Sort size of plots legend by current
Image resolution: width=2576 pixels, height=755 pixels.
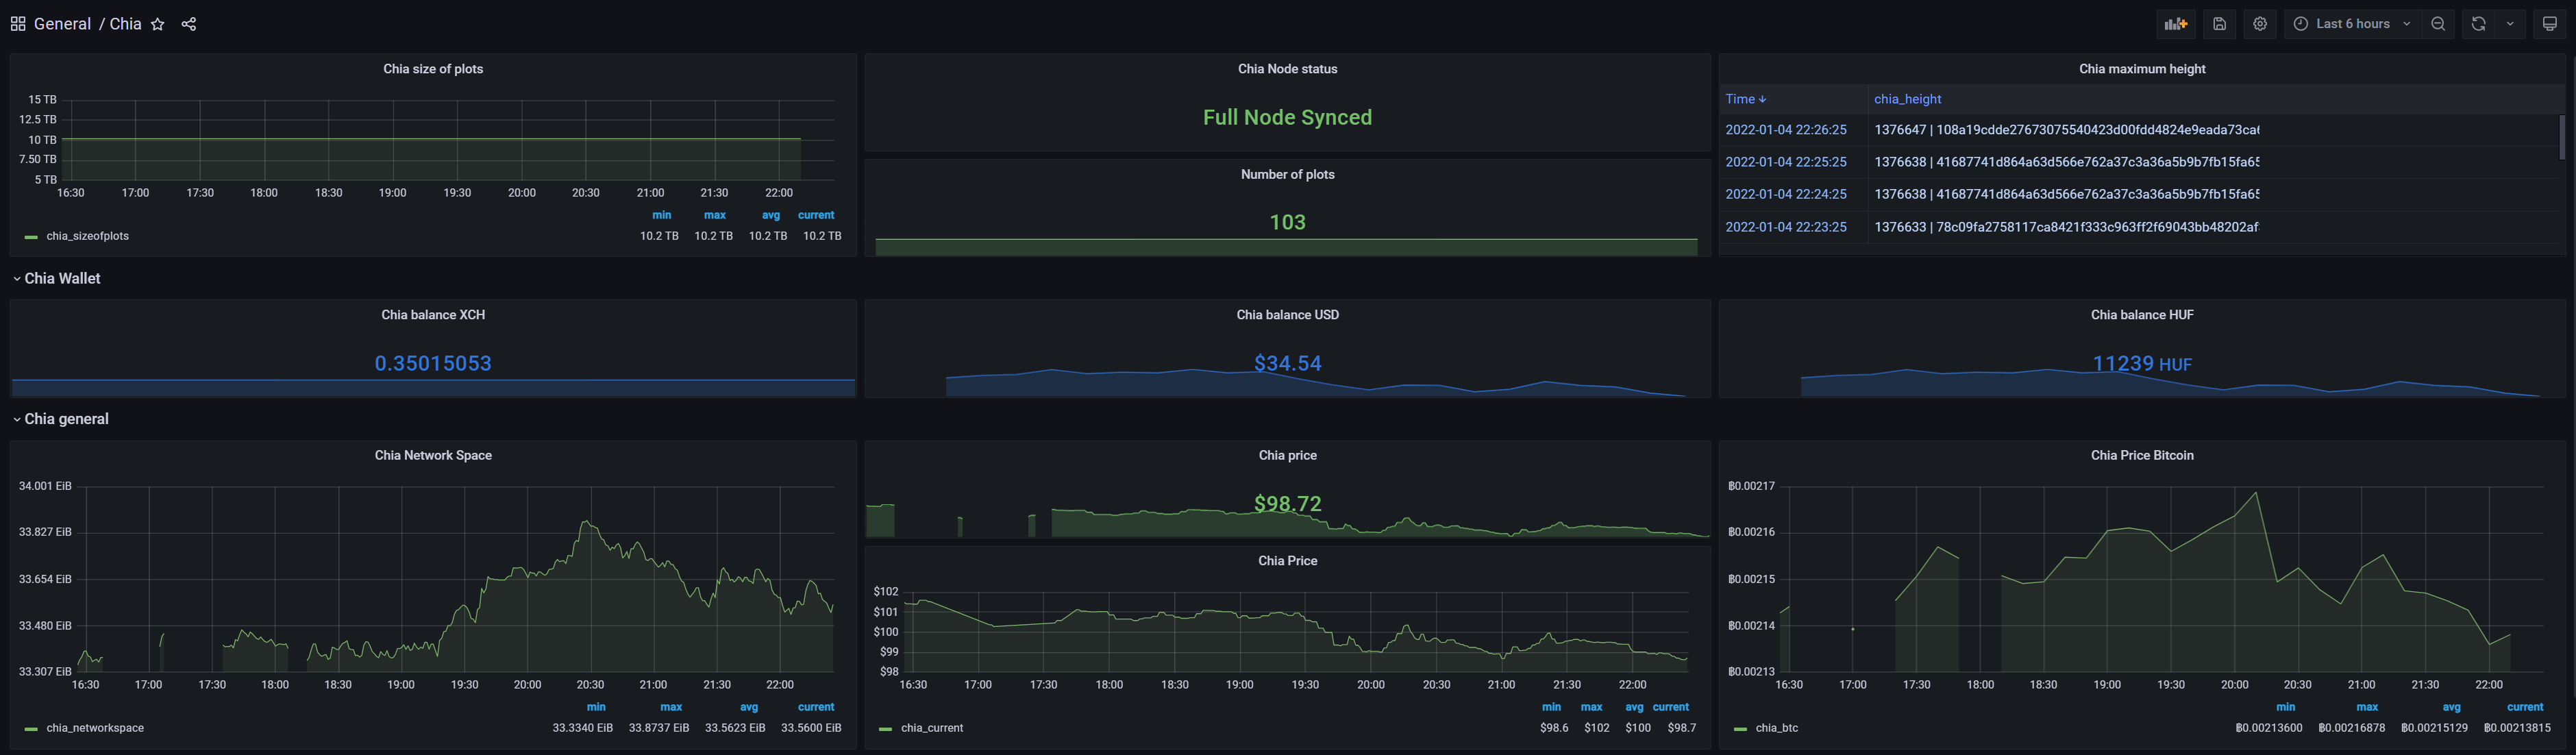click(816, 215)
